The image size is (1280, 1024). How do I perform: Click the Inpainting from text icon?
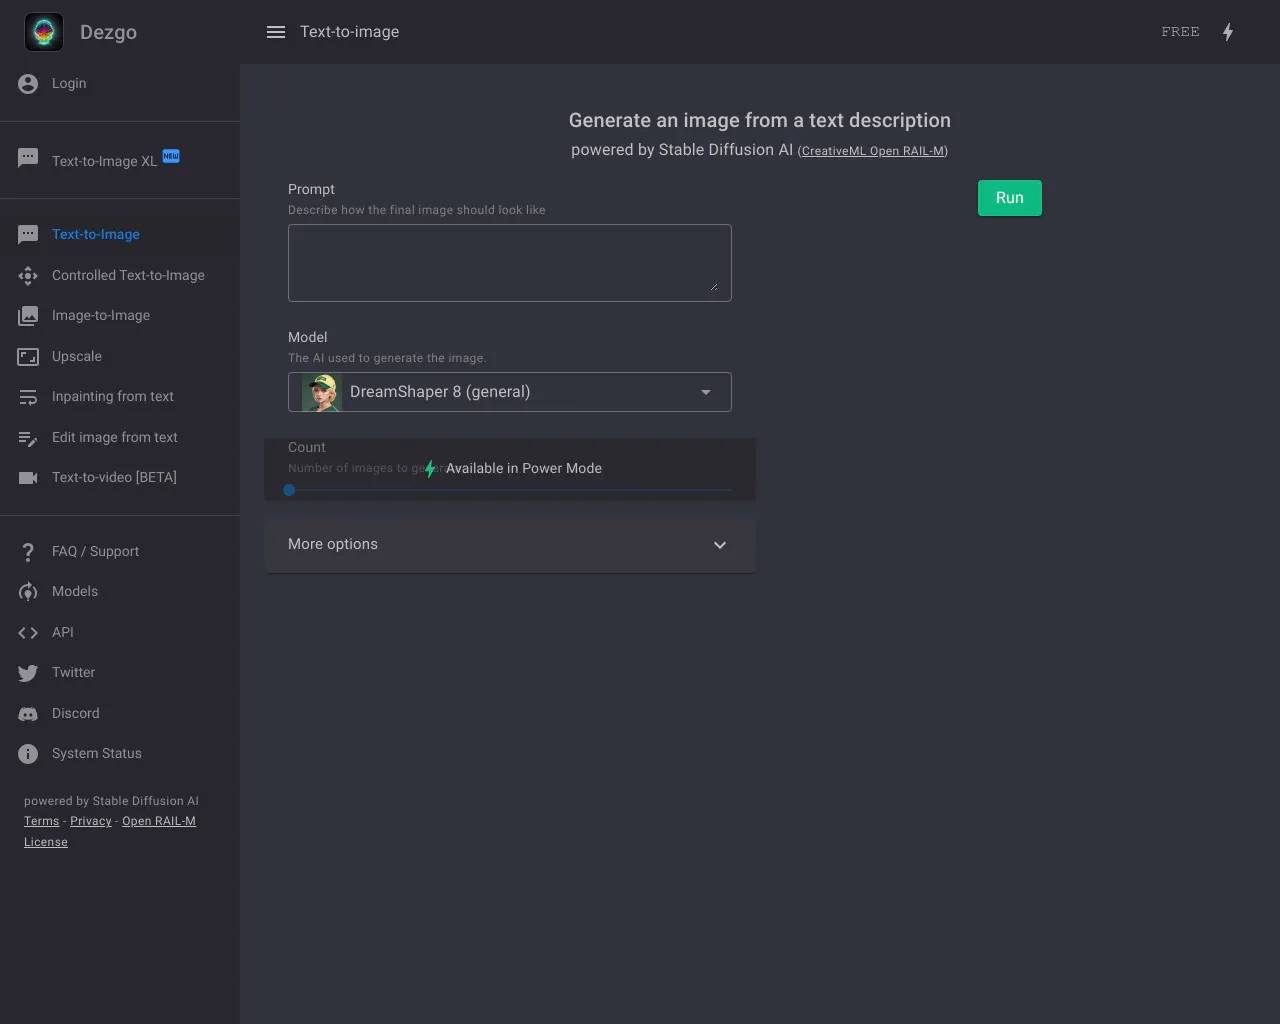[x=28, y=397]
